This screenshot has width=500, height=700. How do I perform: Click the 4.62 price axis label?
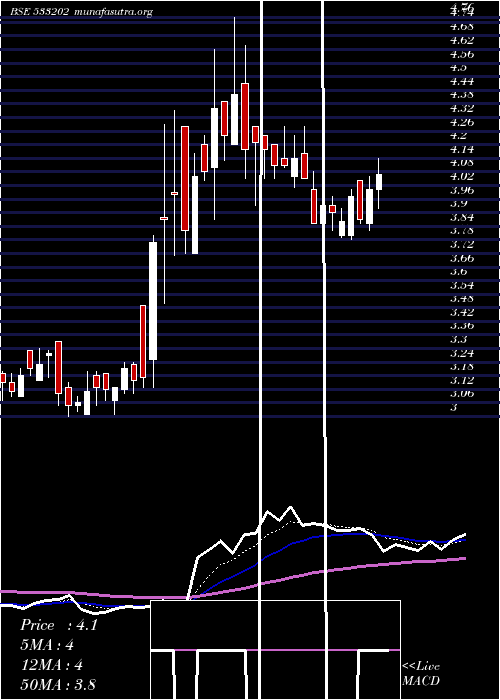(x=462, y=40)
